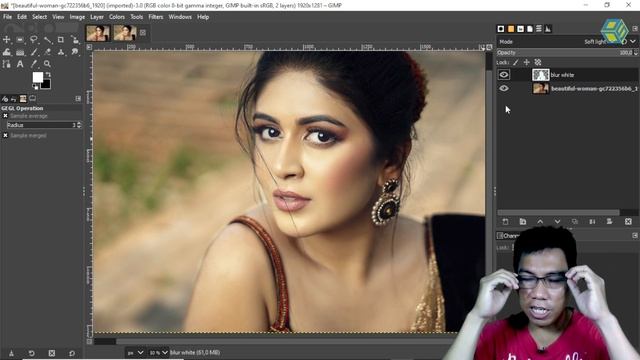Close the current image tab
This screenshot has height=360, width=640.
coord(143,33)
